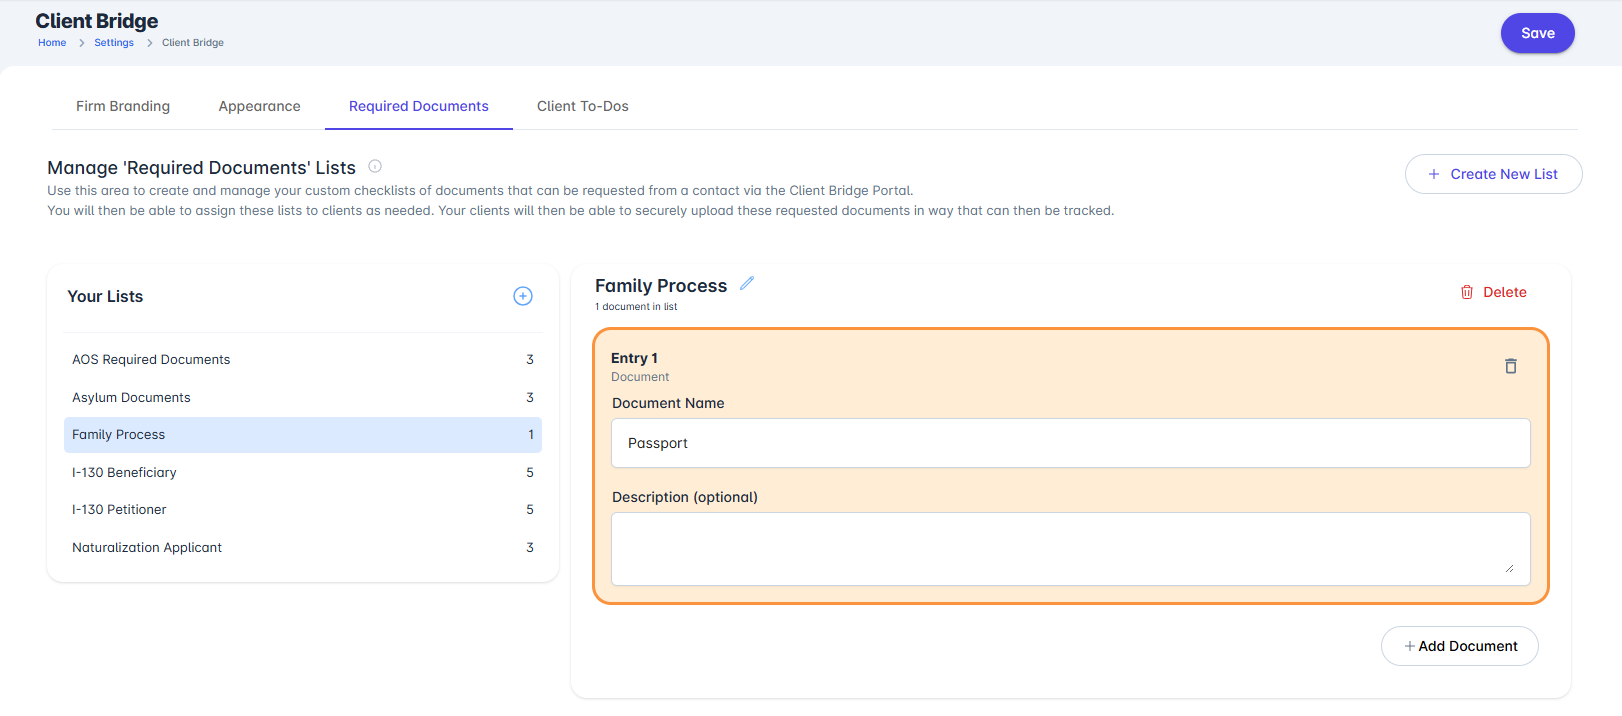
Task: Open the I-130 Beneficiary list
Action: coord(124,473)
